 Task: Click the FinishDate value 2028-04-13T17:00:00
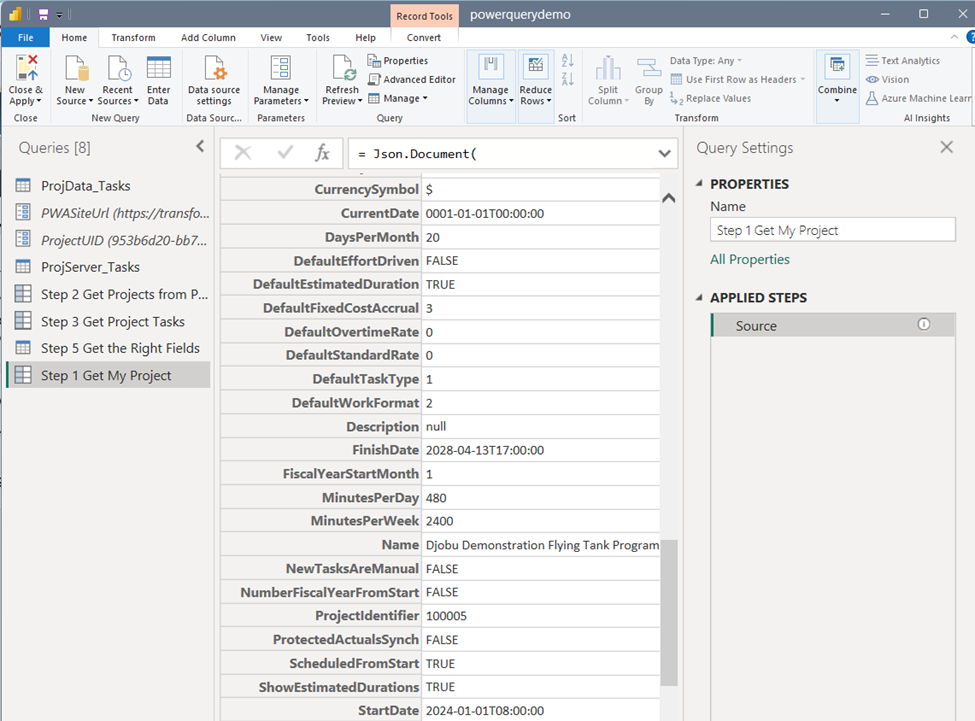[485, 450]
